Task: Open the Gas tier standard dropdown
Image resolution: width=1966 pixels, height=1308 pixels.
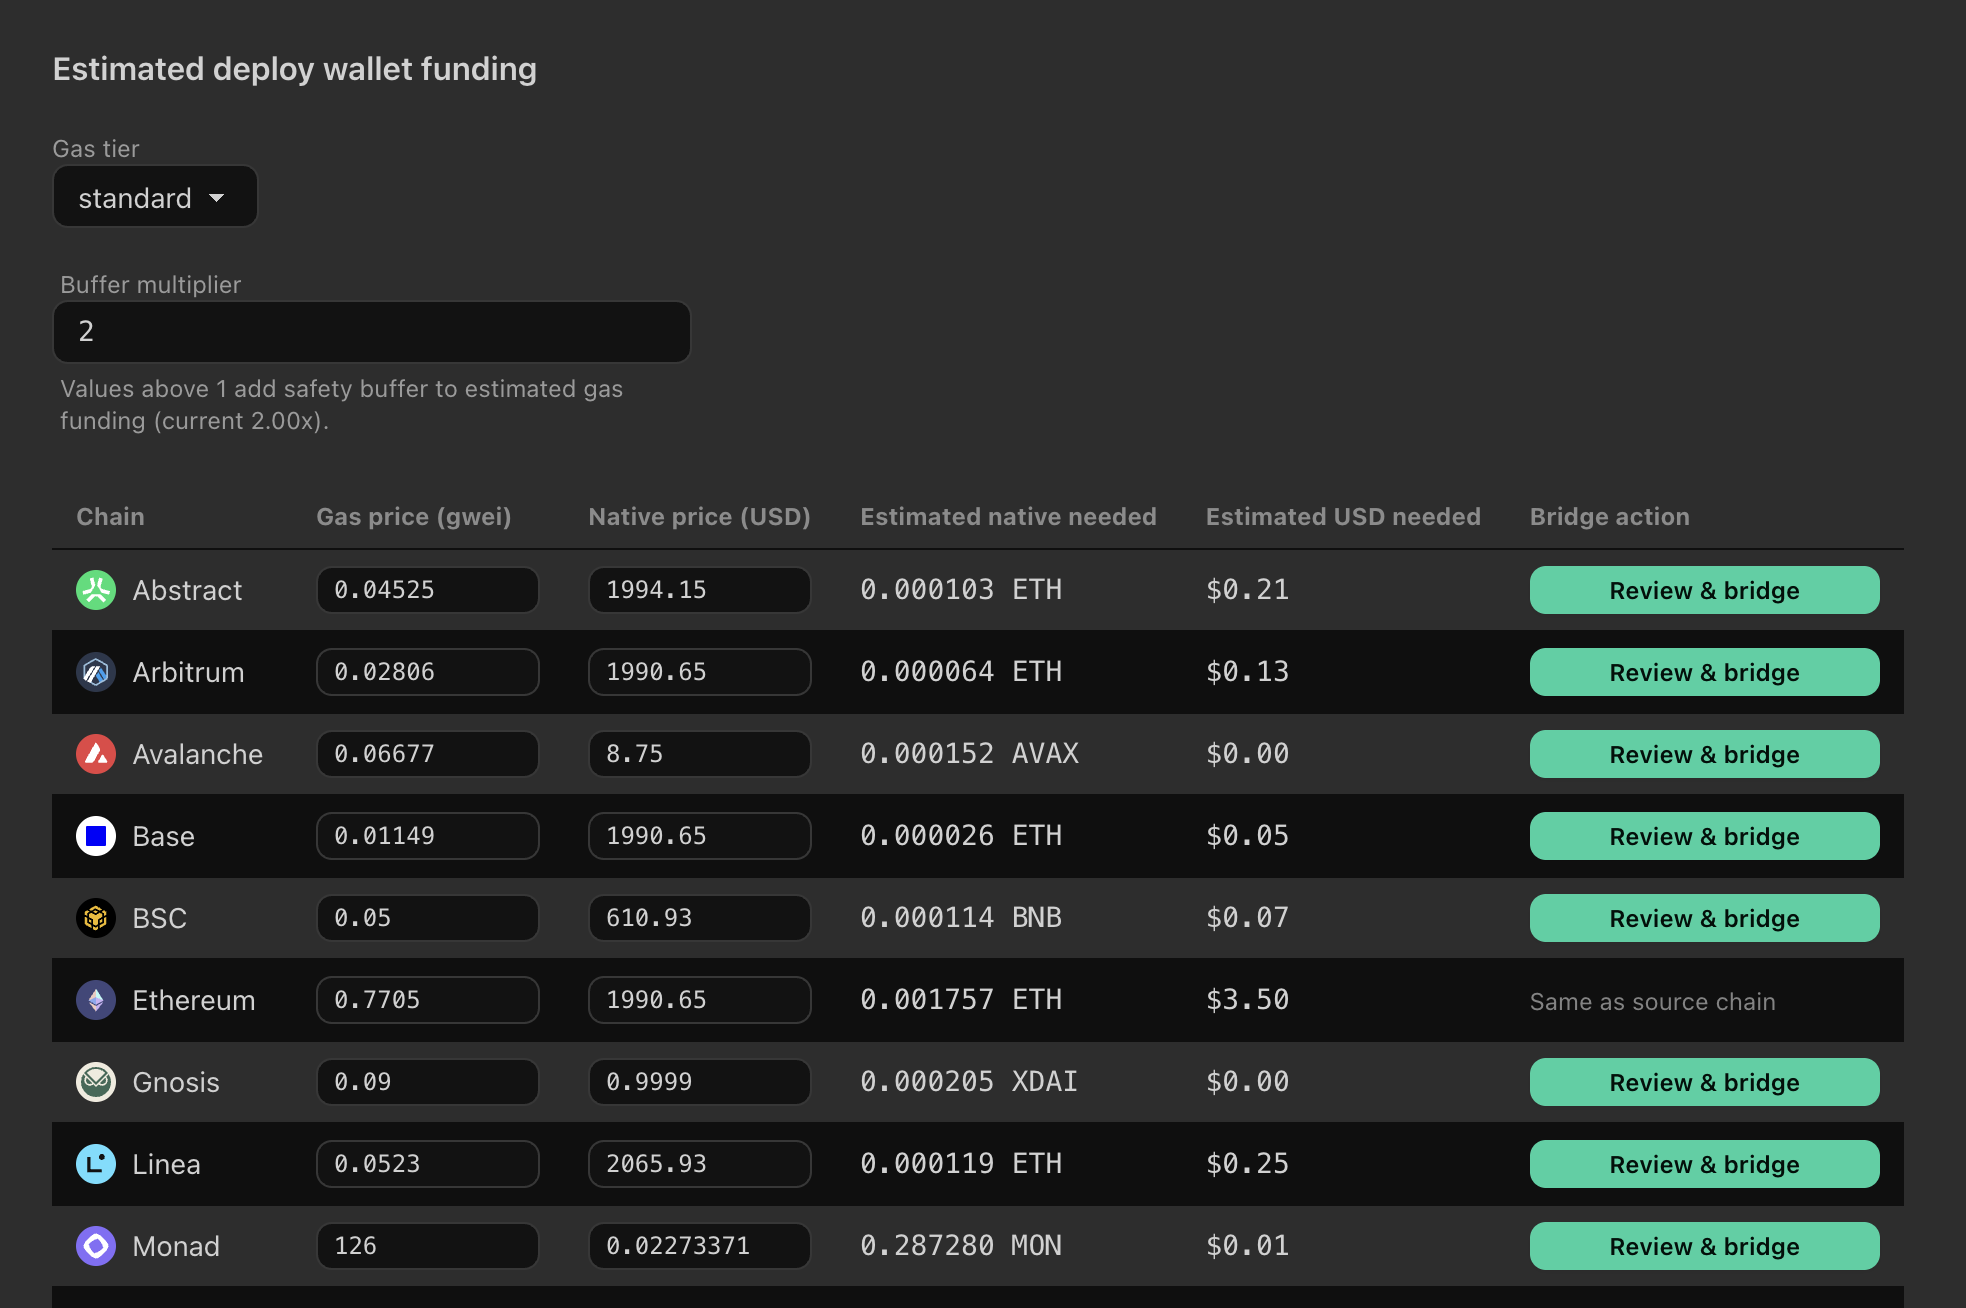Action: 155,197
